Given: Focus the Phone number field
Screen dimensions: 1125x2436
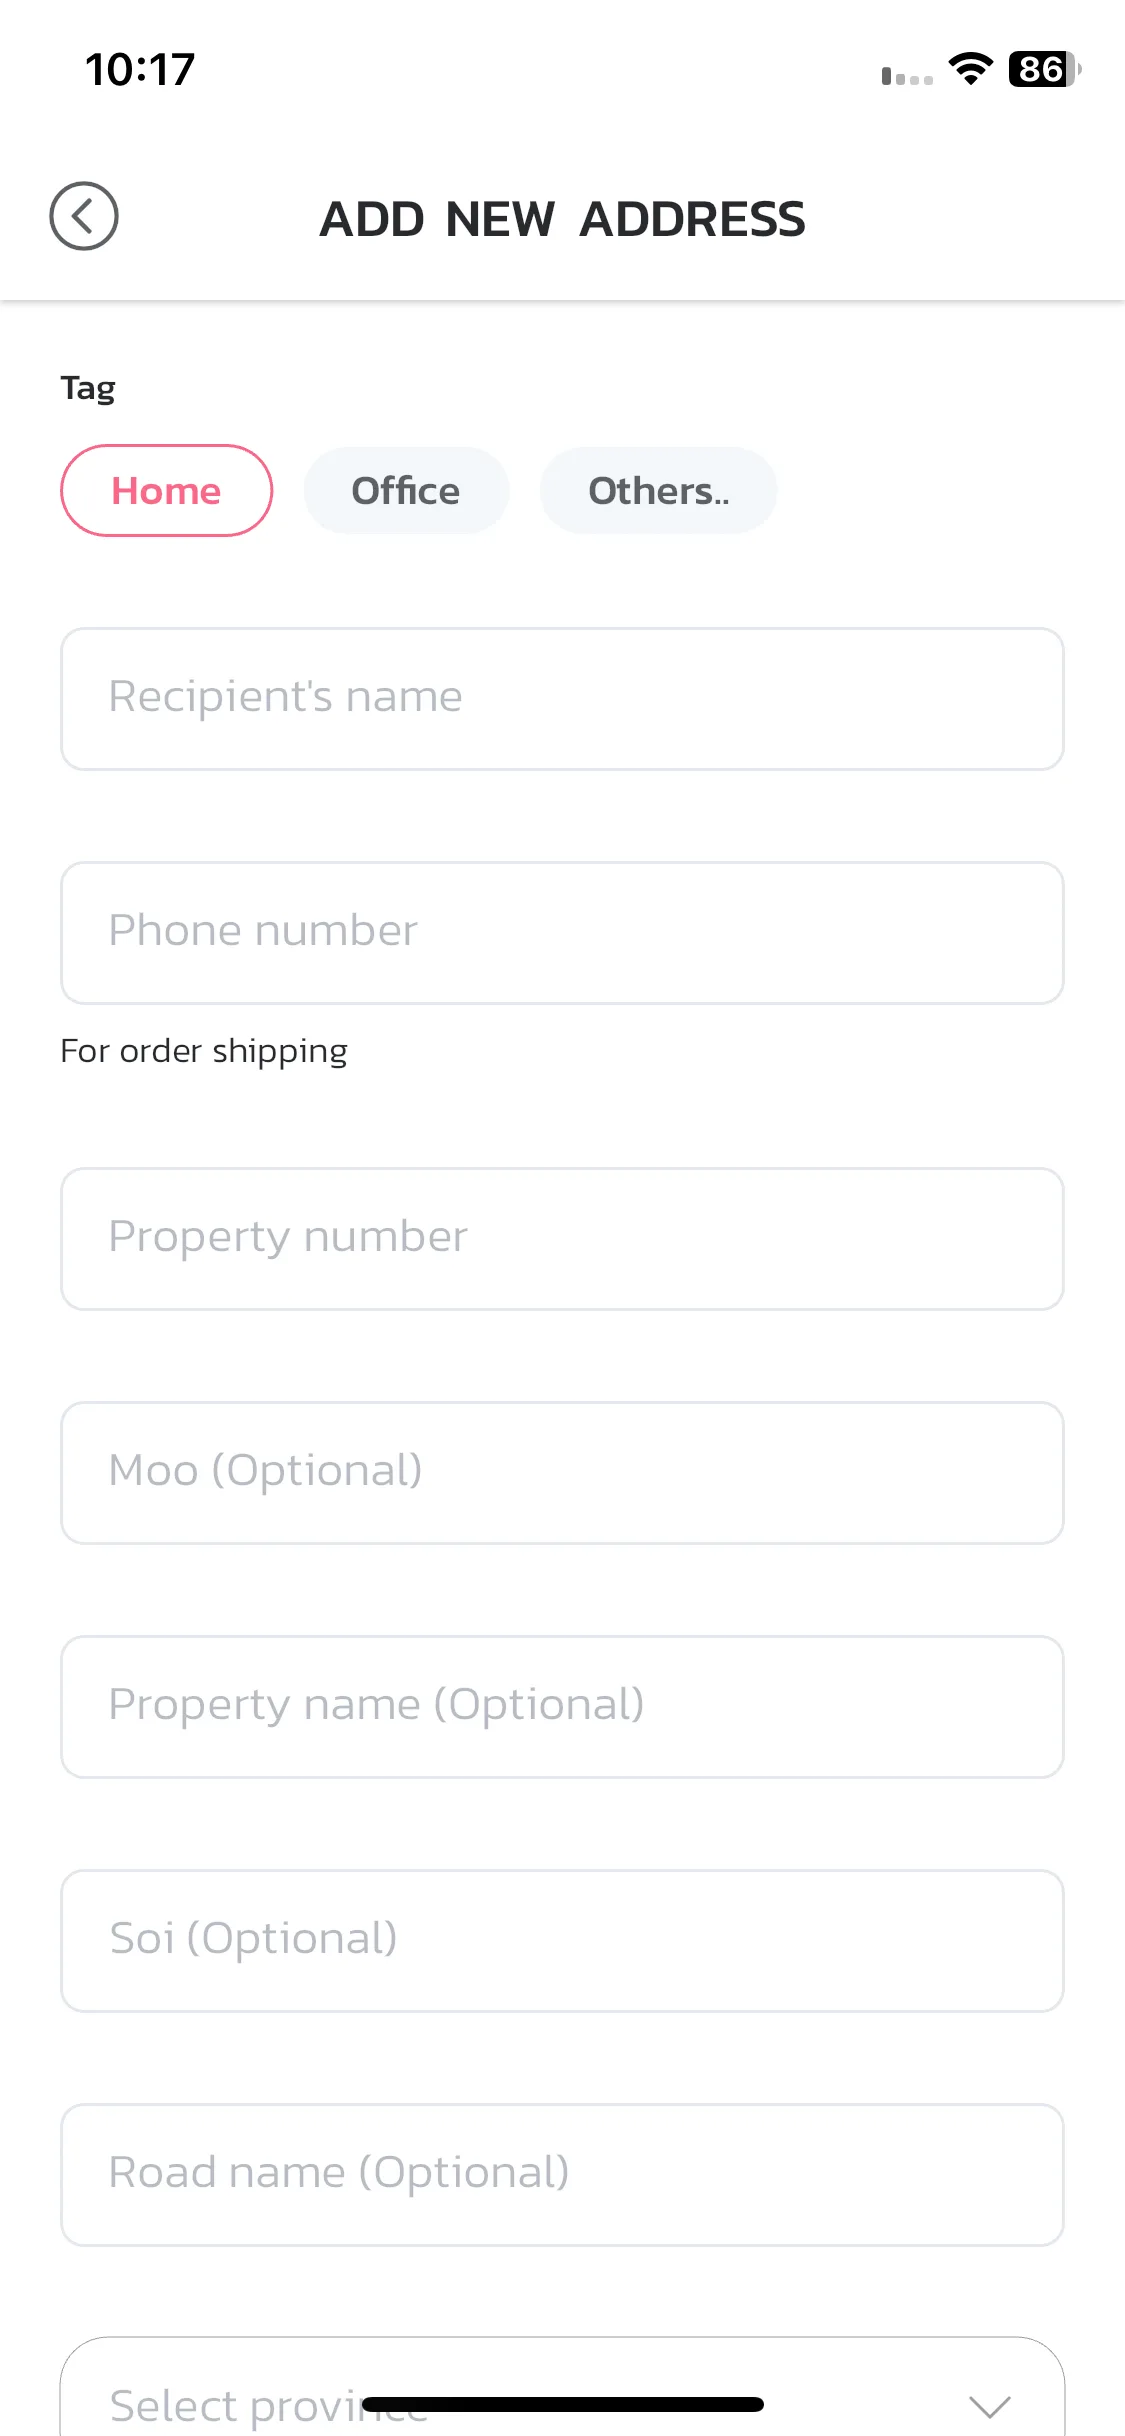Looking at the screenshot, I should [562, 933].
